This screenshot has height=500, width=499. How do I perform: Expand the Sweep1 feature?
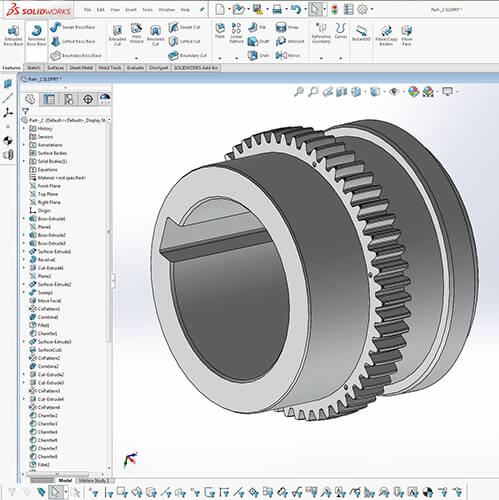click(x=24, y=292)
